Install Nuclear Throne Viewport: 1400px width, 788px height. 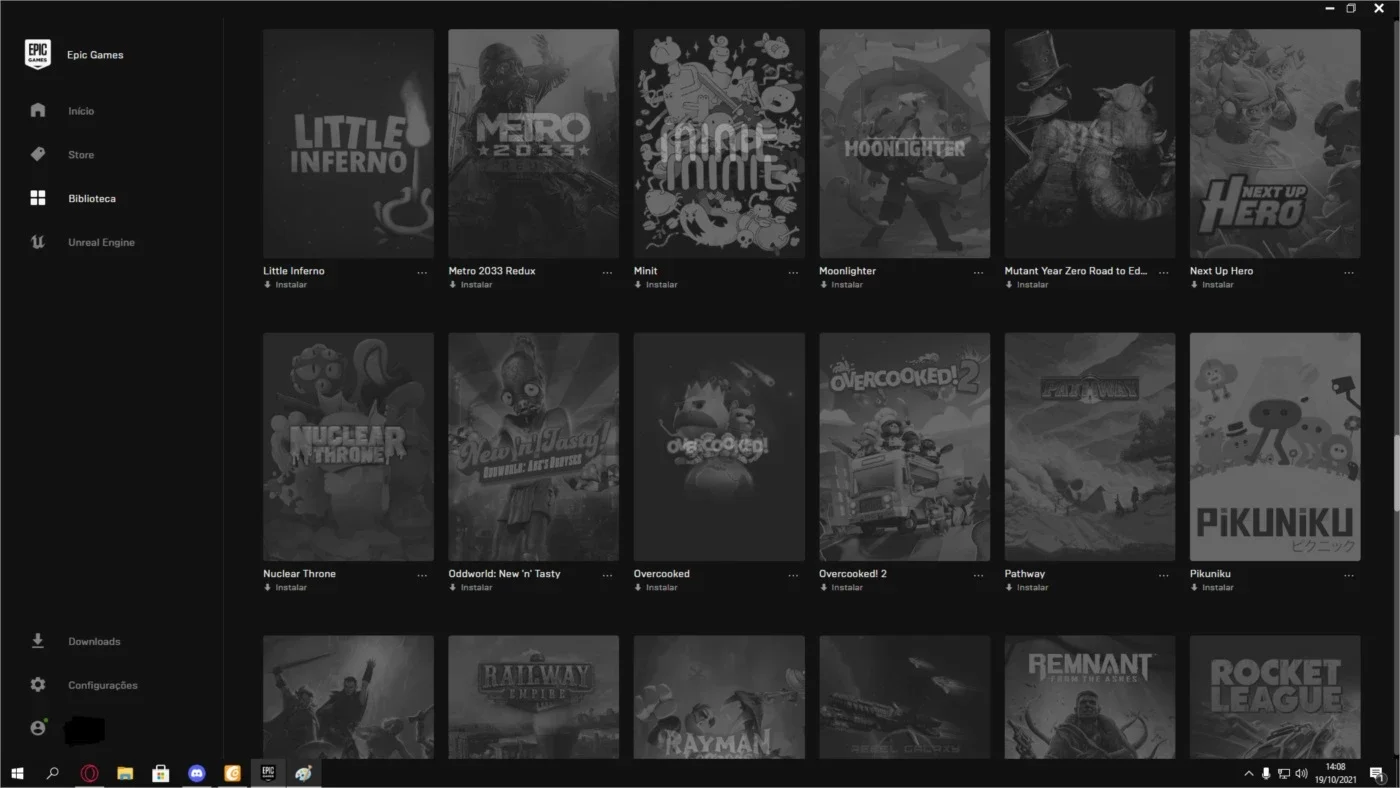[x=285, y=588]
